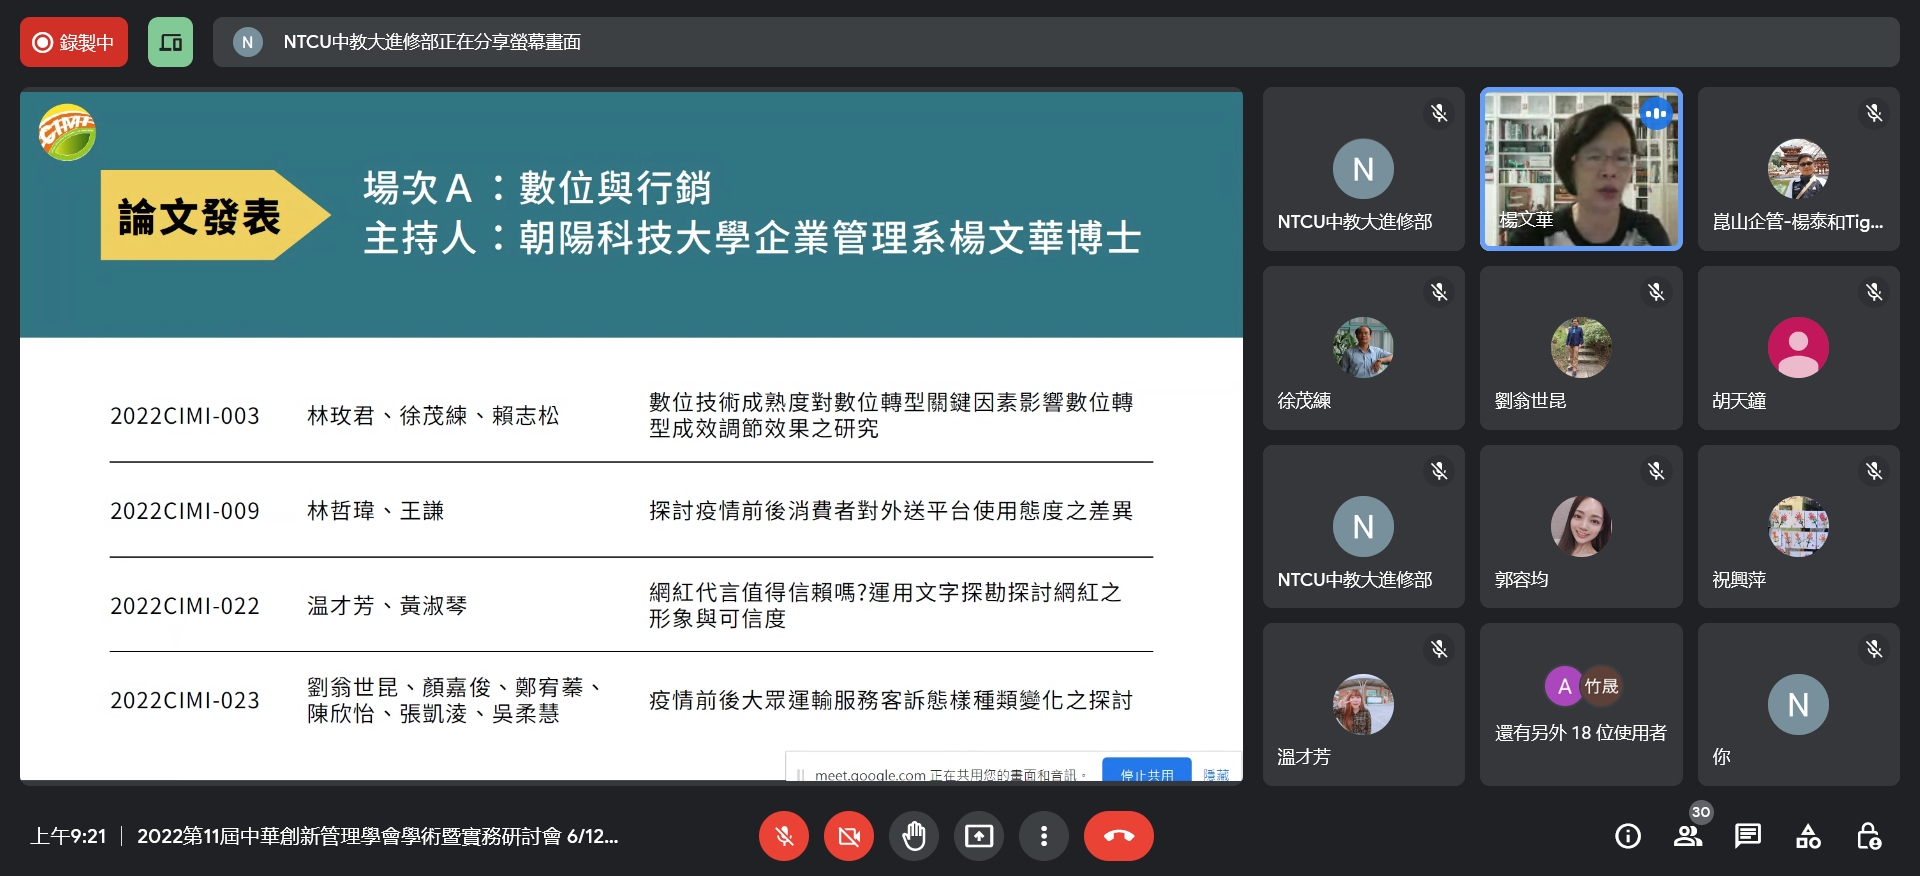Expand the 18 other users tile
Screen dimensions: 1920x876
1580,705
